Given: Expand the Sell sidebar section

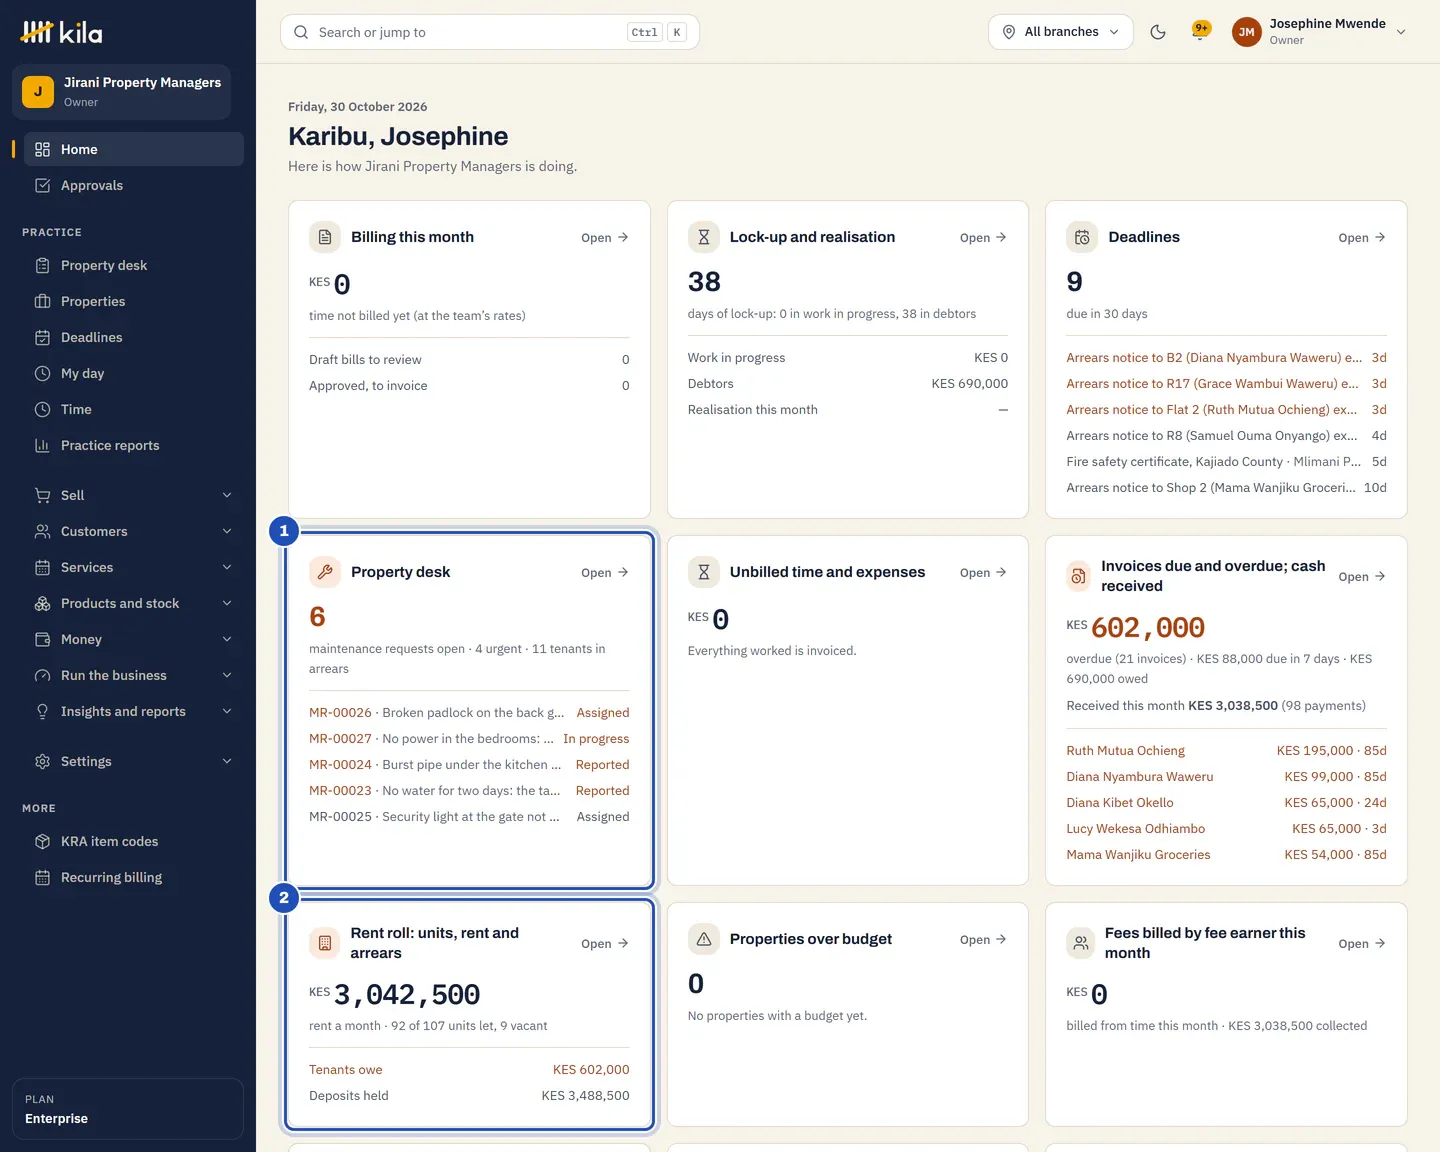Looking at the screenshot, I should (x=133, y=495).
